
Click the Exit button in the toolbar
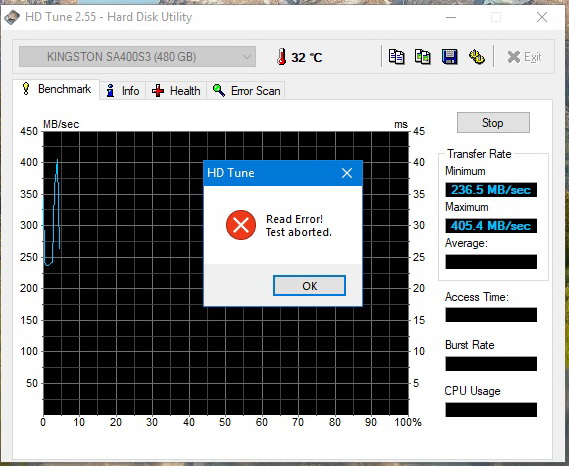[x=524, y=57]
